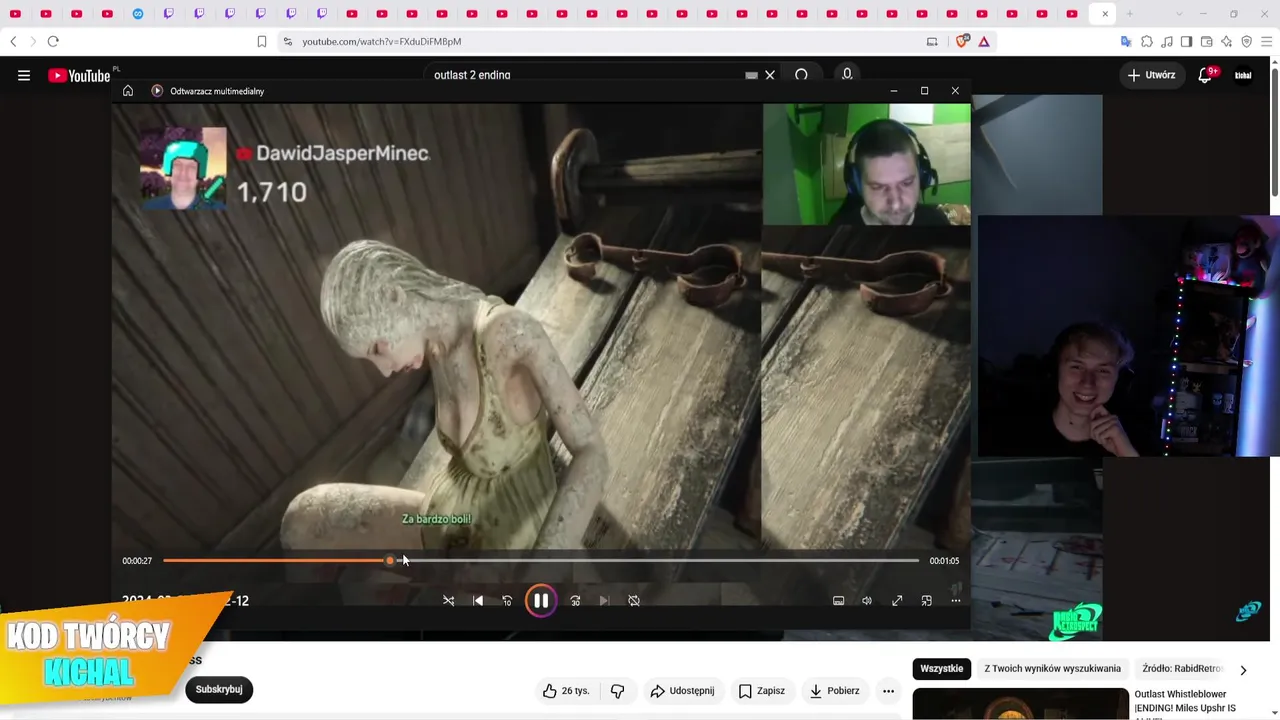Reload the browser page

click(x=53, y=41)
